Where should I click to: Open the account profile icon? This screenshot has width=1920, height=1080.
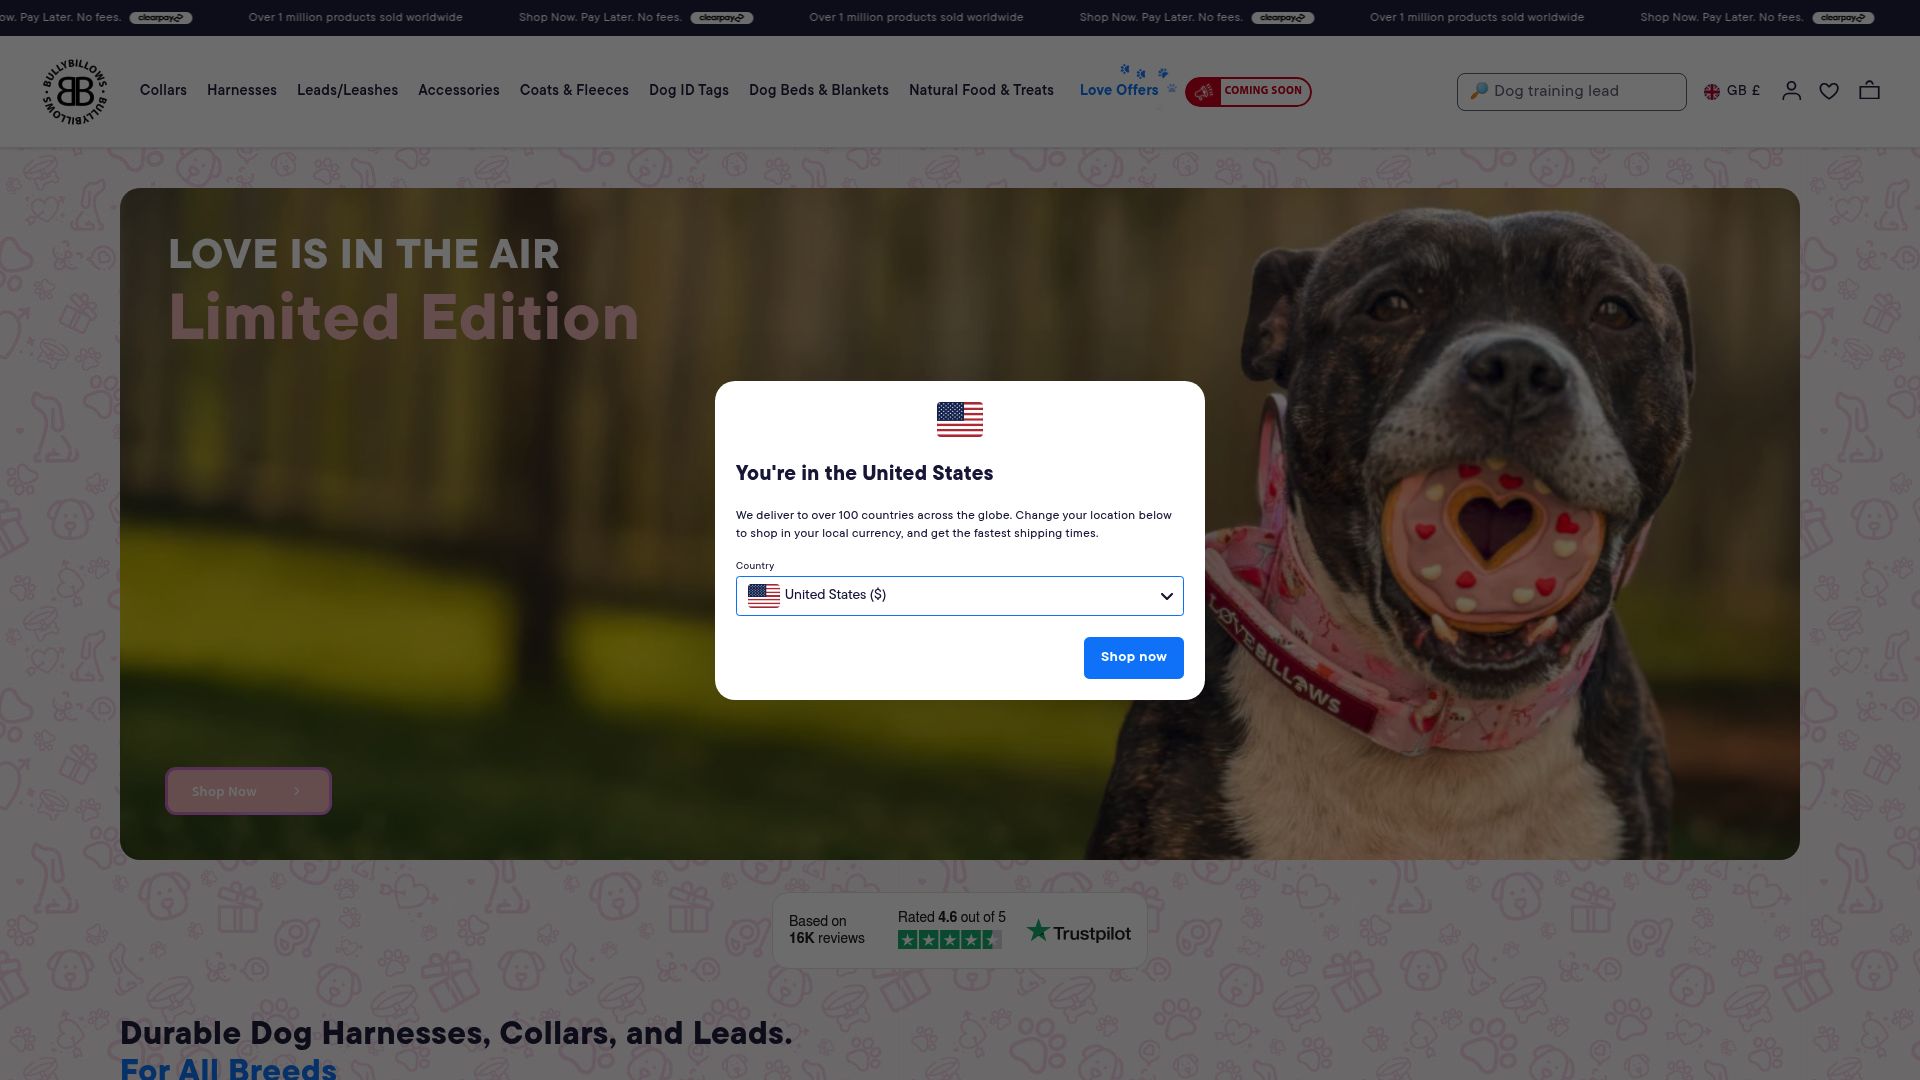[1791, 91]
